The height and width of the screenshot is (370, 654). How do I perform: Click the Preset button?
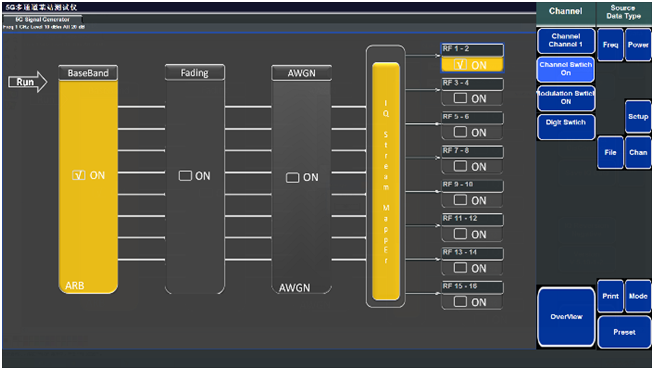(x=624, y=332)
